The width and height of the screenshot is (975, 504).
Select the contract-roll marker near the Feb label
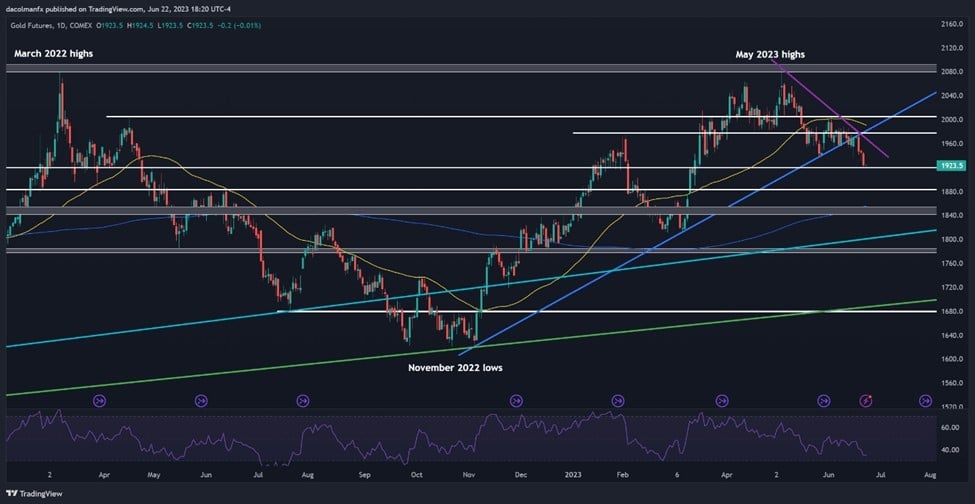click(617, 401)
